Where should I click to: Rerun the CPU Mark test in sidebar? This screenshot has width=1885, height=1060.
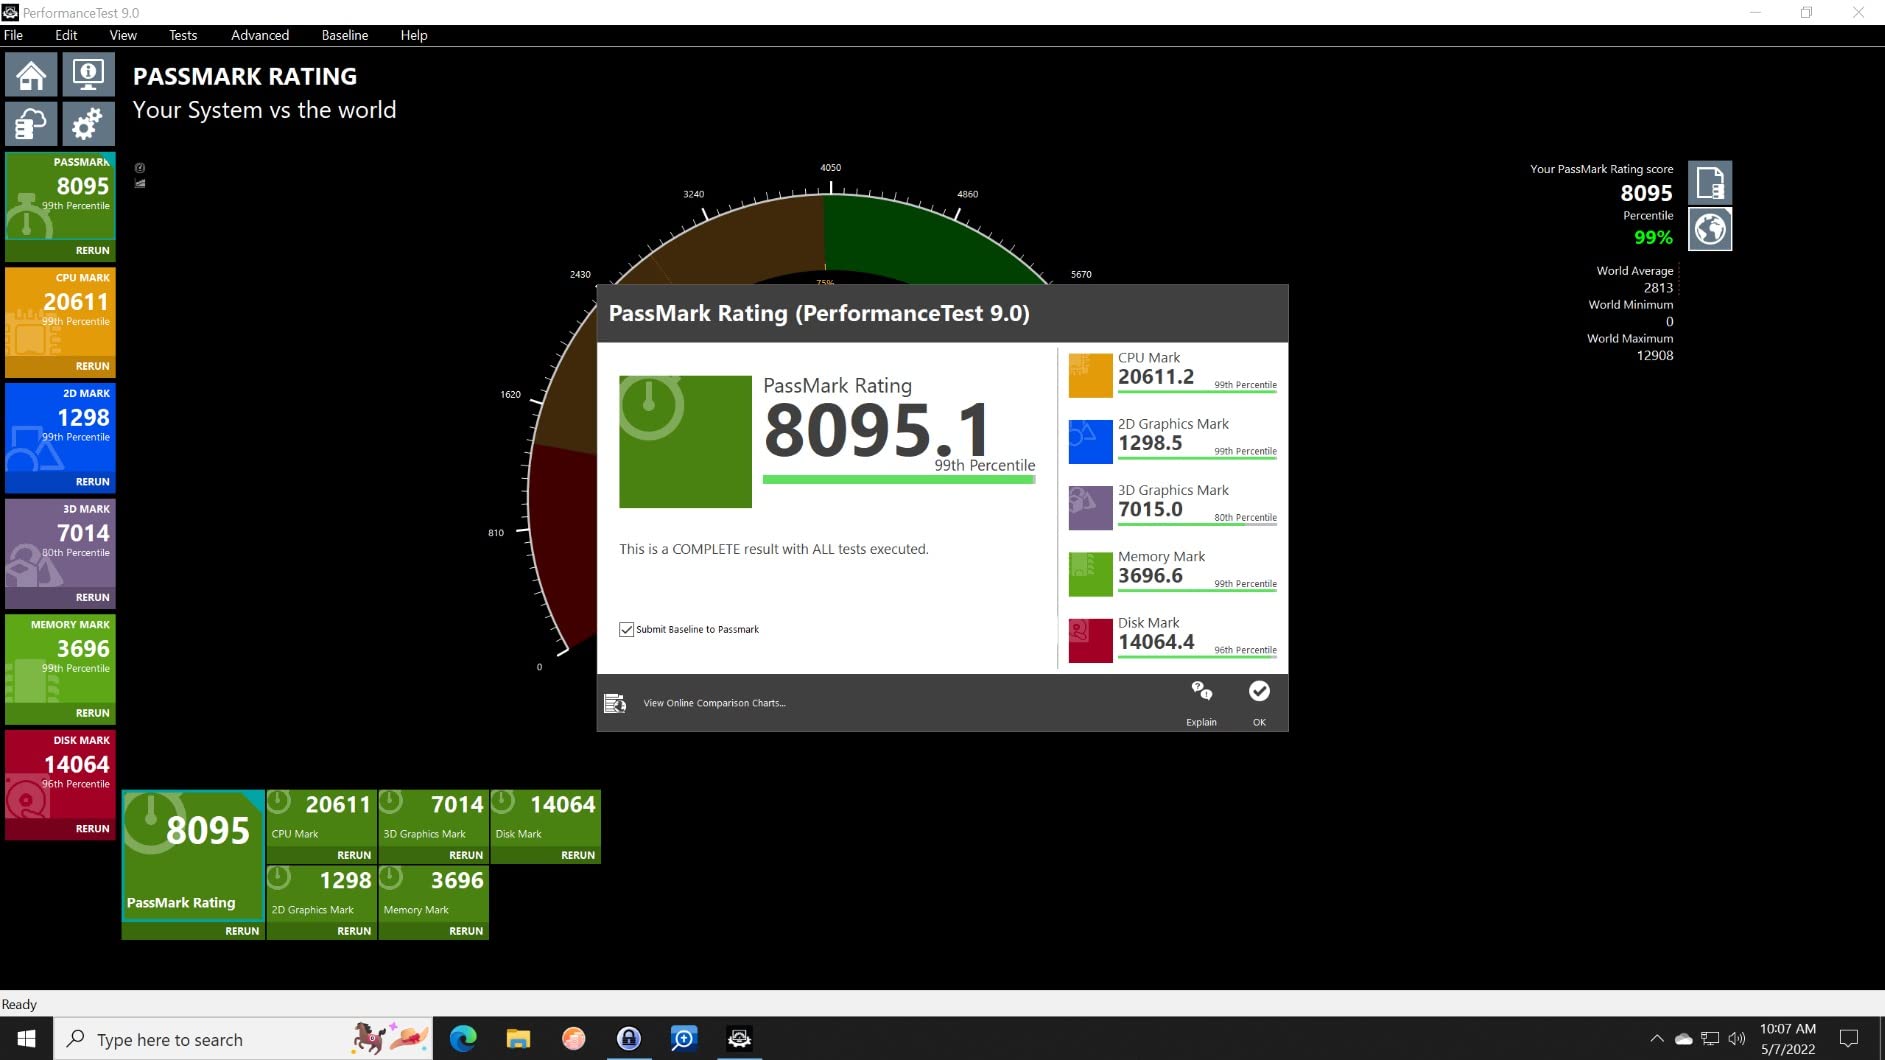[92, 366]
